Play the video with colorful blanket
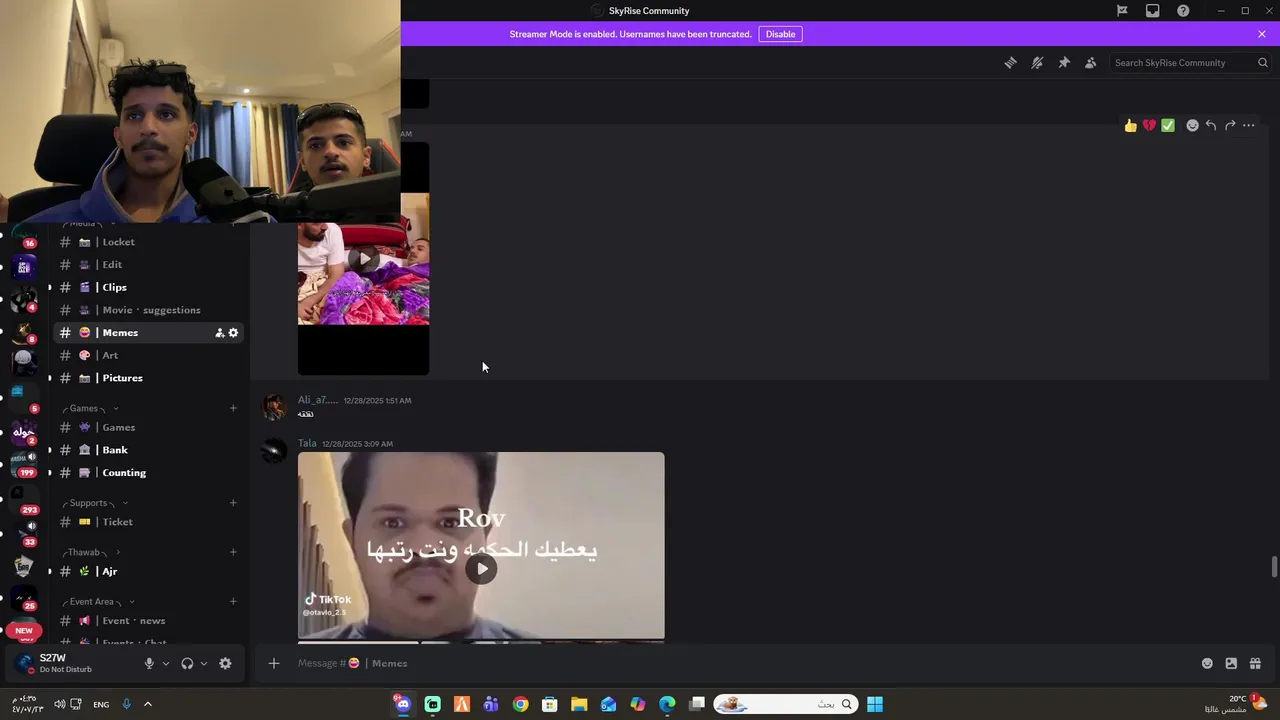The height and width of the screenshot is (720, 1280). coord(364,259)
